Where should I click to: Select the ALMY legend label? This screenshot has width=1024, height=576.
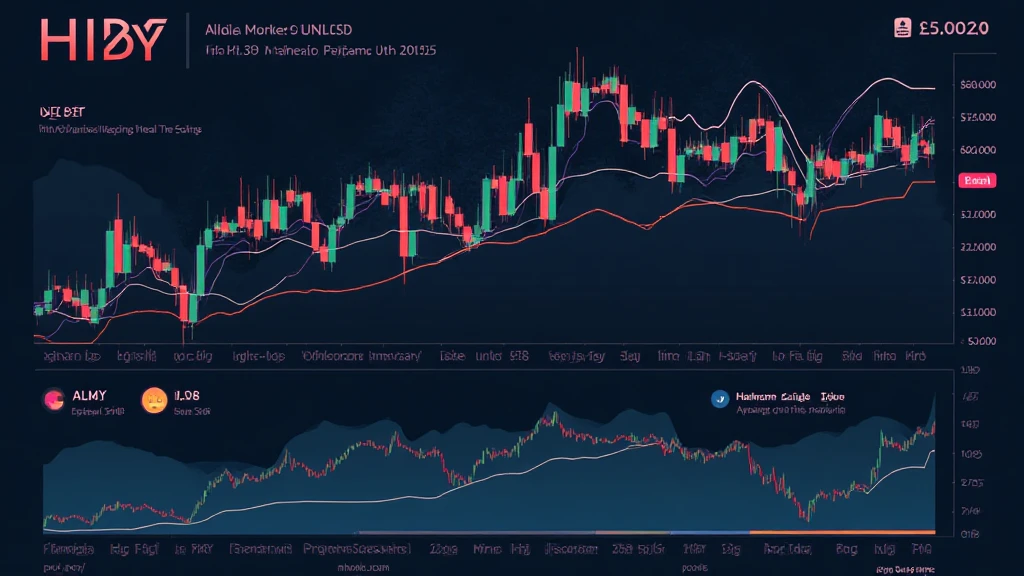pos(90,396)
